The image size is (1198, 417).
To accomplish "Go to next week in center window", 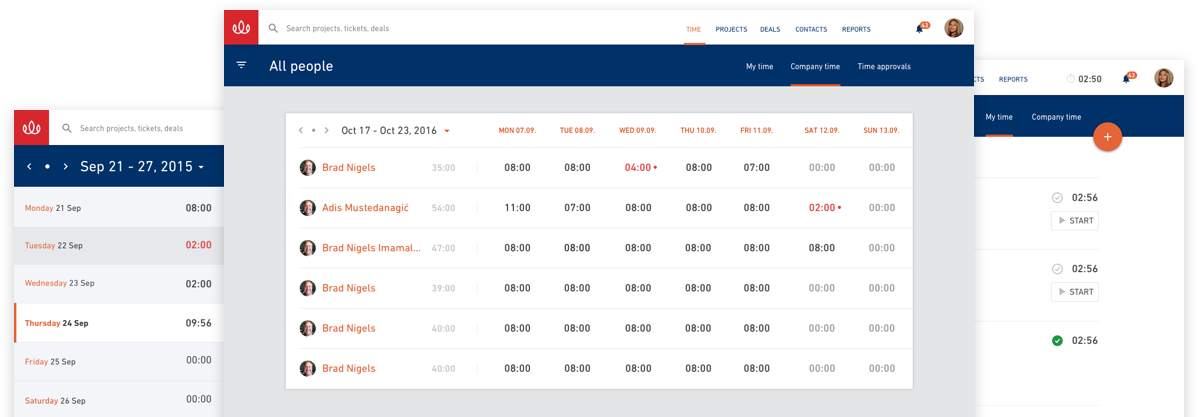I will click(x=326, y=131).
